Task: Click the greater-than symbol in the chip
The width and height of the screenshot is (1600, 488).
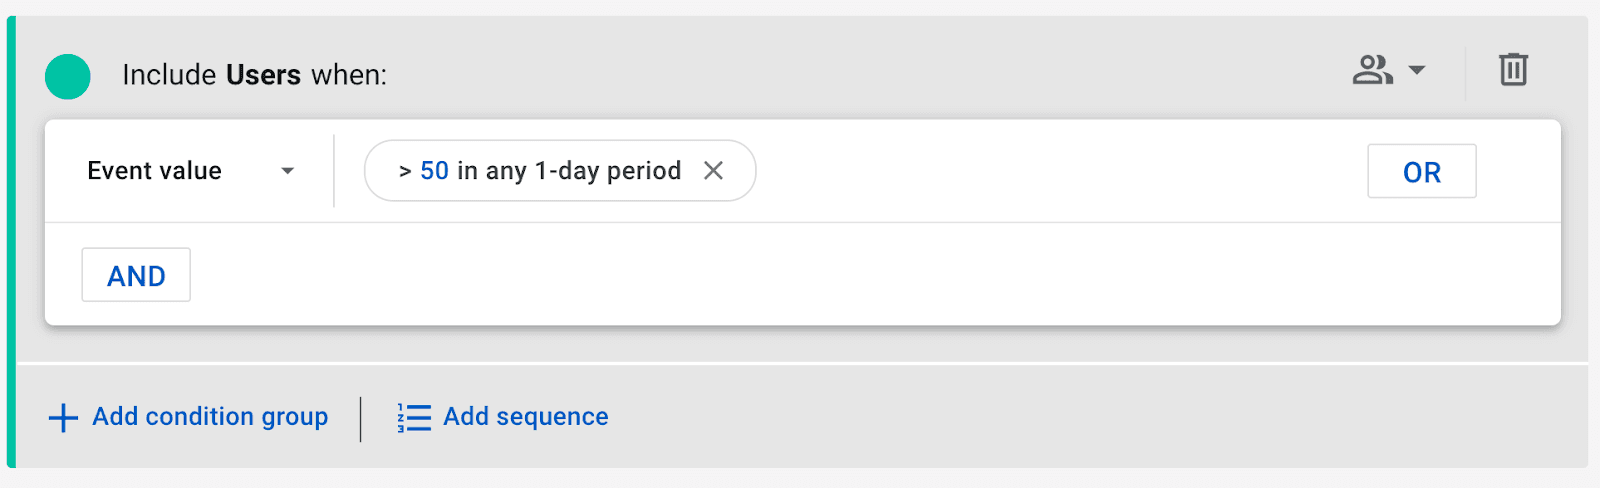Action: [x=405, y=171]
